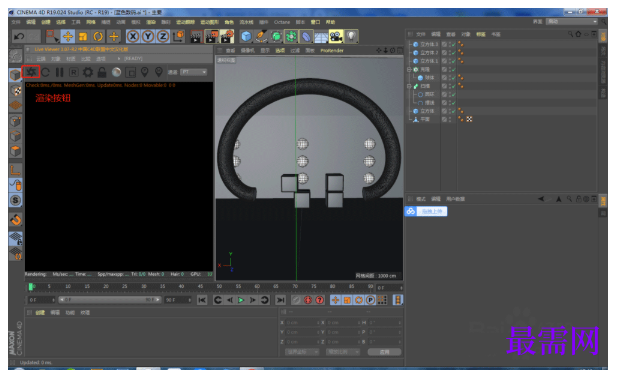This screenshot has height=372, width=618.
Task: Activate the Scale tool
Action: coord(83,37)
